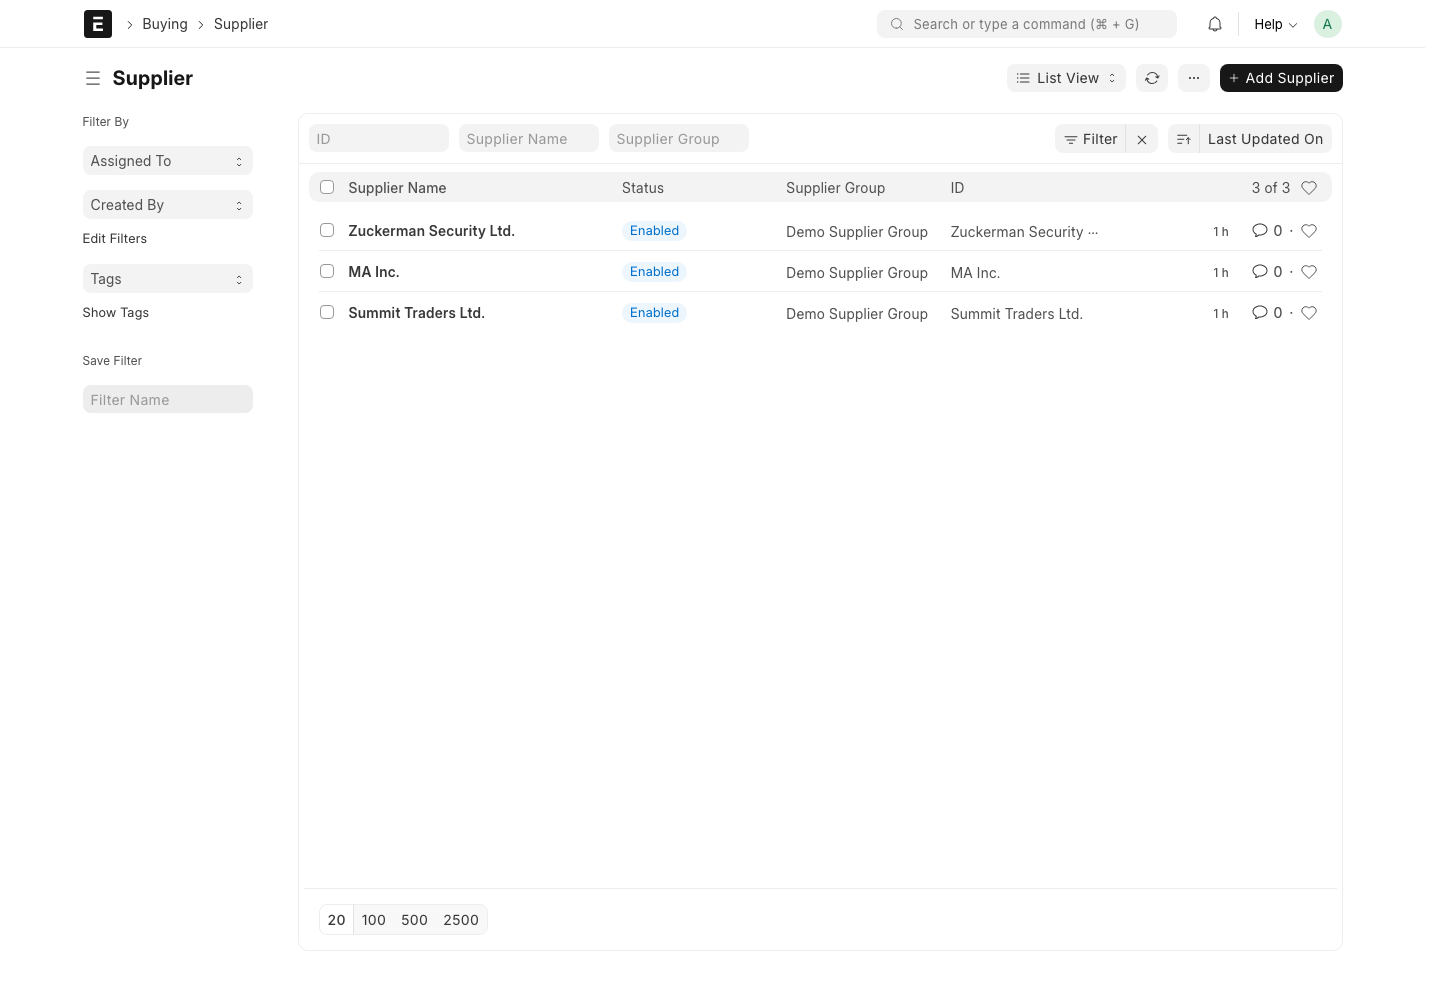
Task: Focus the Supplier Group filter field
Action: click(679, 139)
